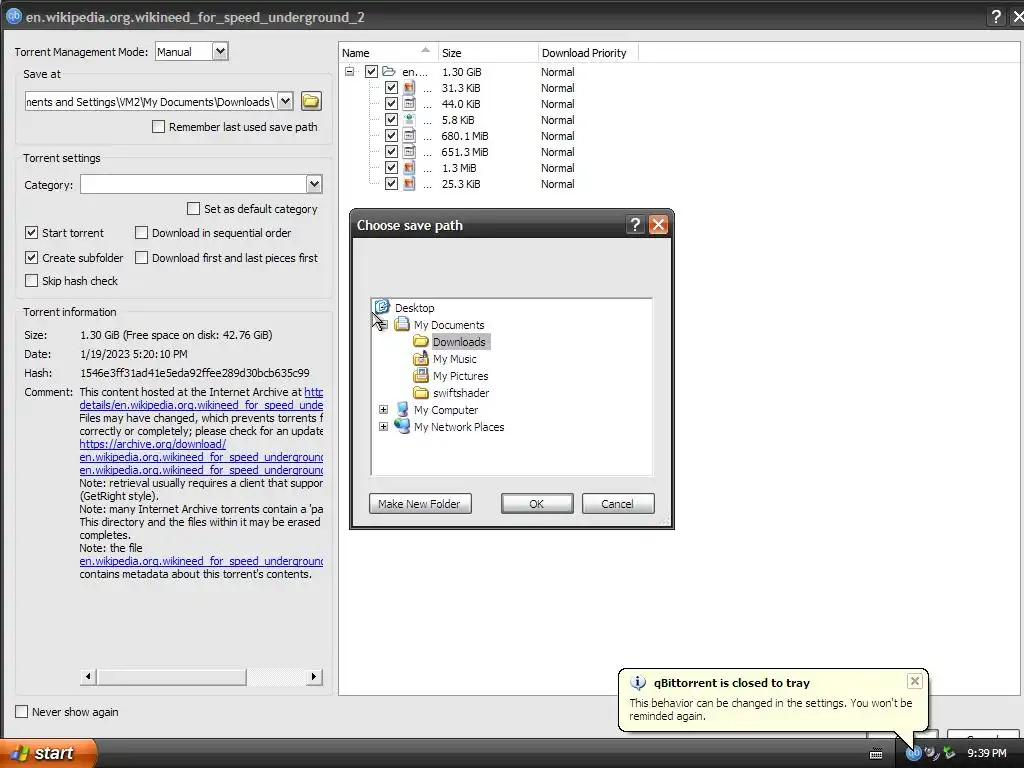Enable Download first and last pieces first
This screenshot has height=768, width=1024.
(x=141, y=257)
